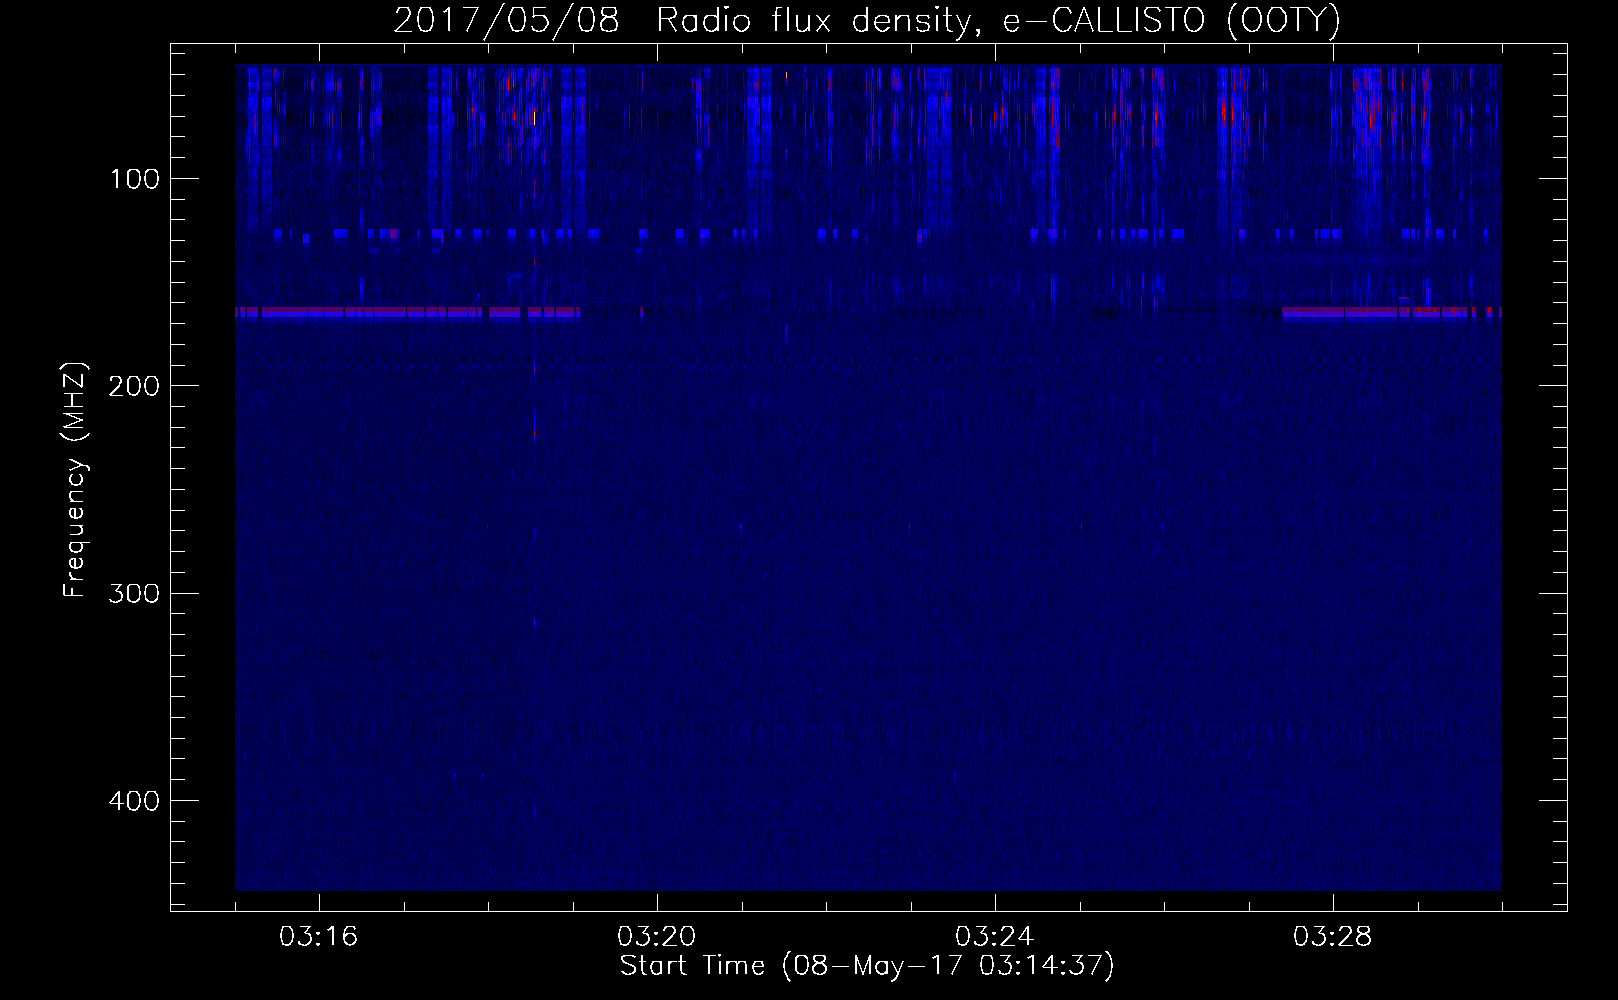Click the 200 frequency tick label
This screenshot has width=1618, height=1000.
tap(134, 387)
